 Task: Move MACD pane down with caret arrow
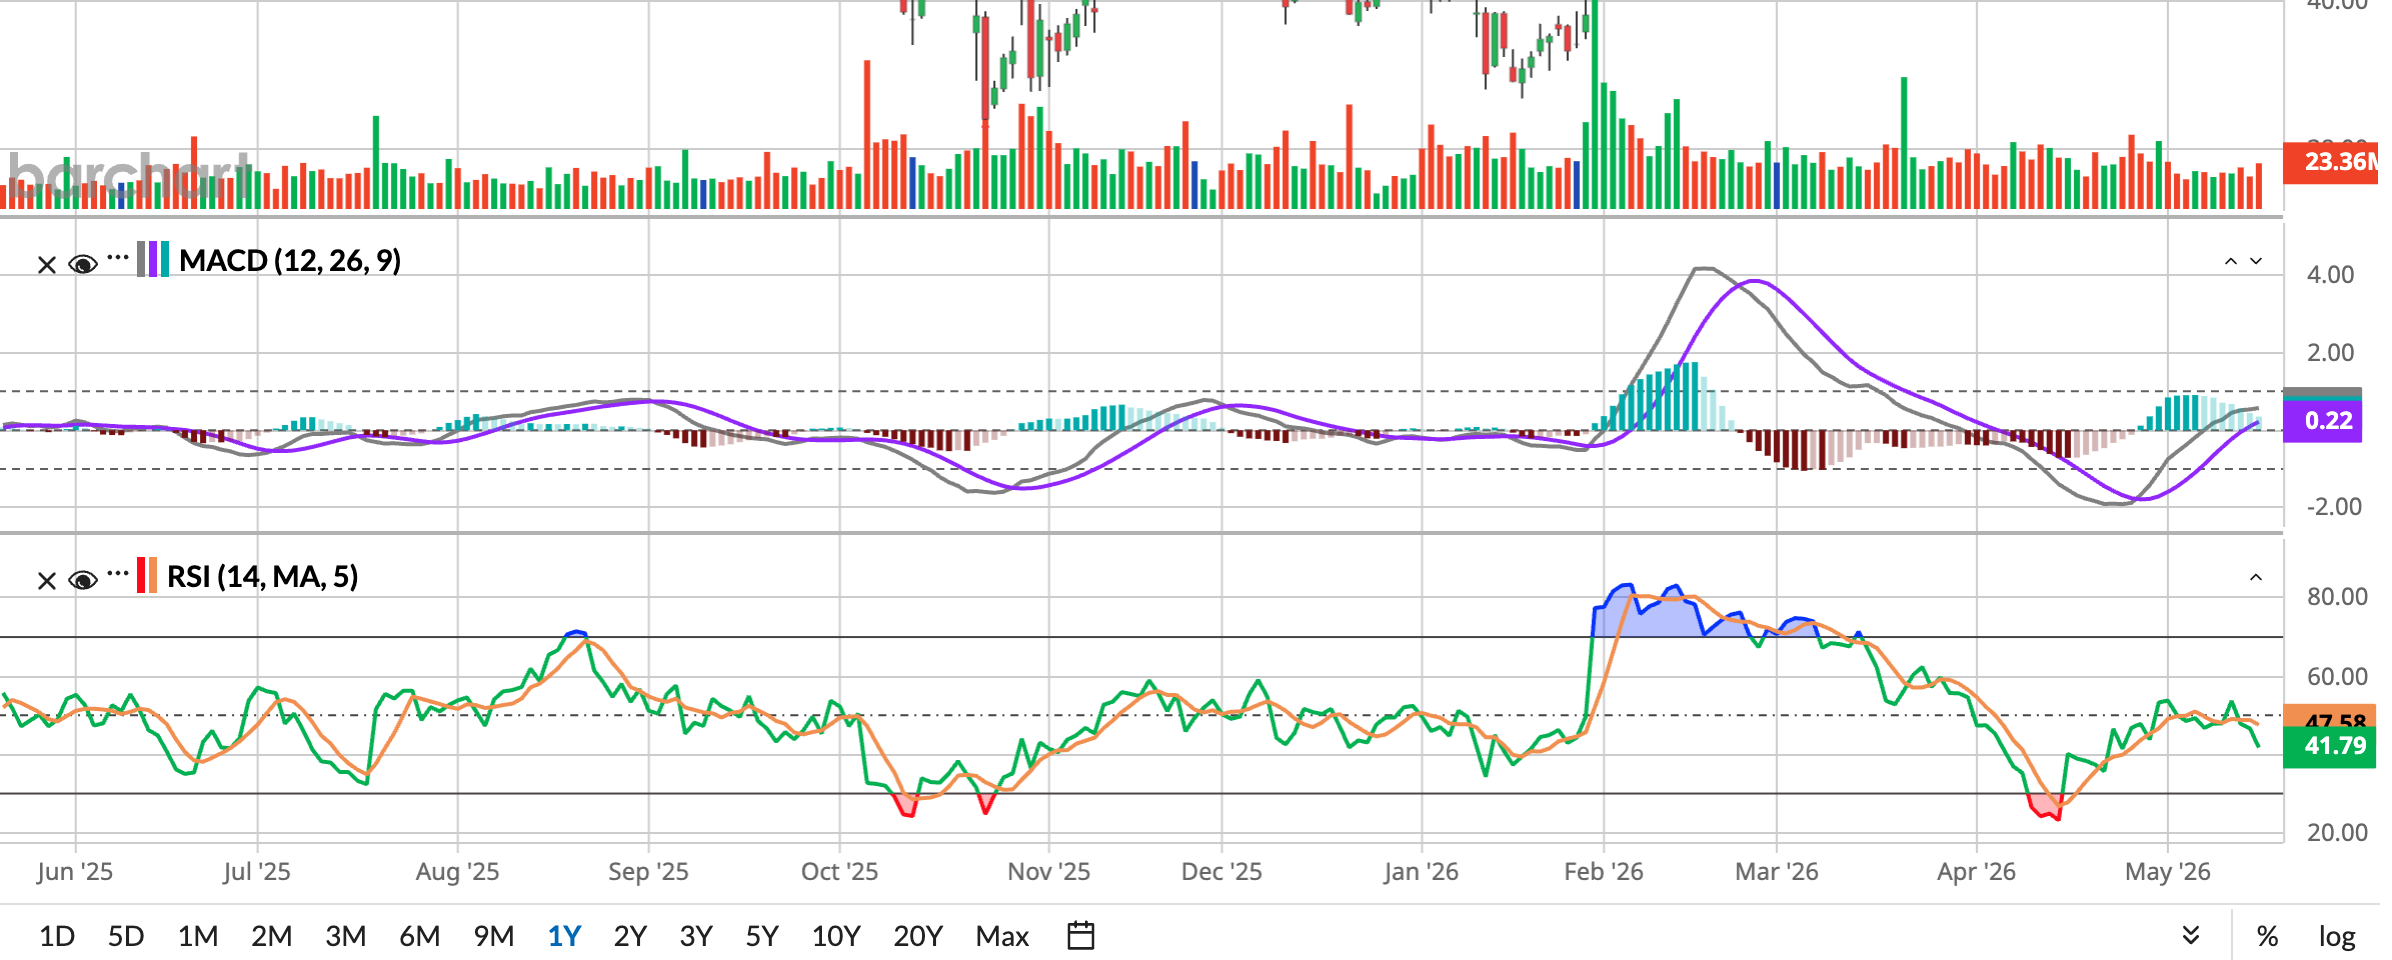pos(2256,261)
